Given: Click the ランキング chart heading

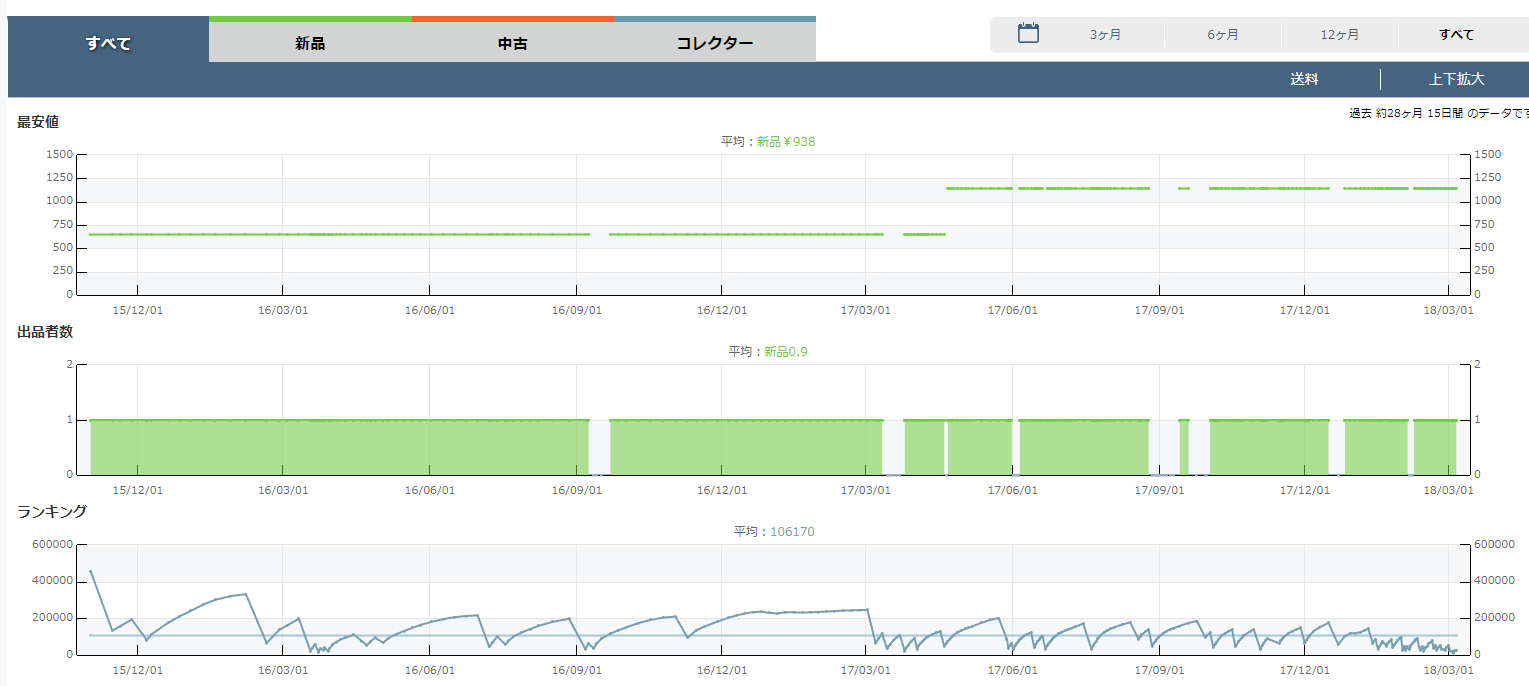Looking at the screenshot, I should pyautogui.click(x=52, y=512).
